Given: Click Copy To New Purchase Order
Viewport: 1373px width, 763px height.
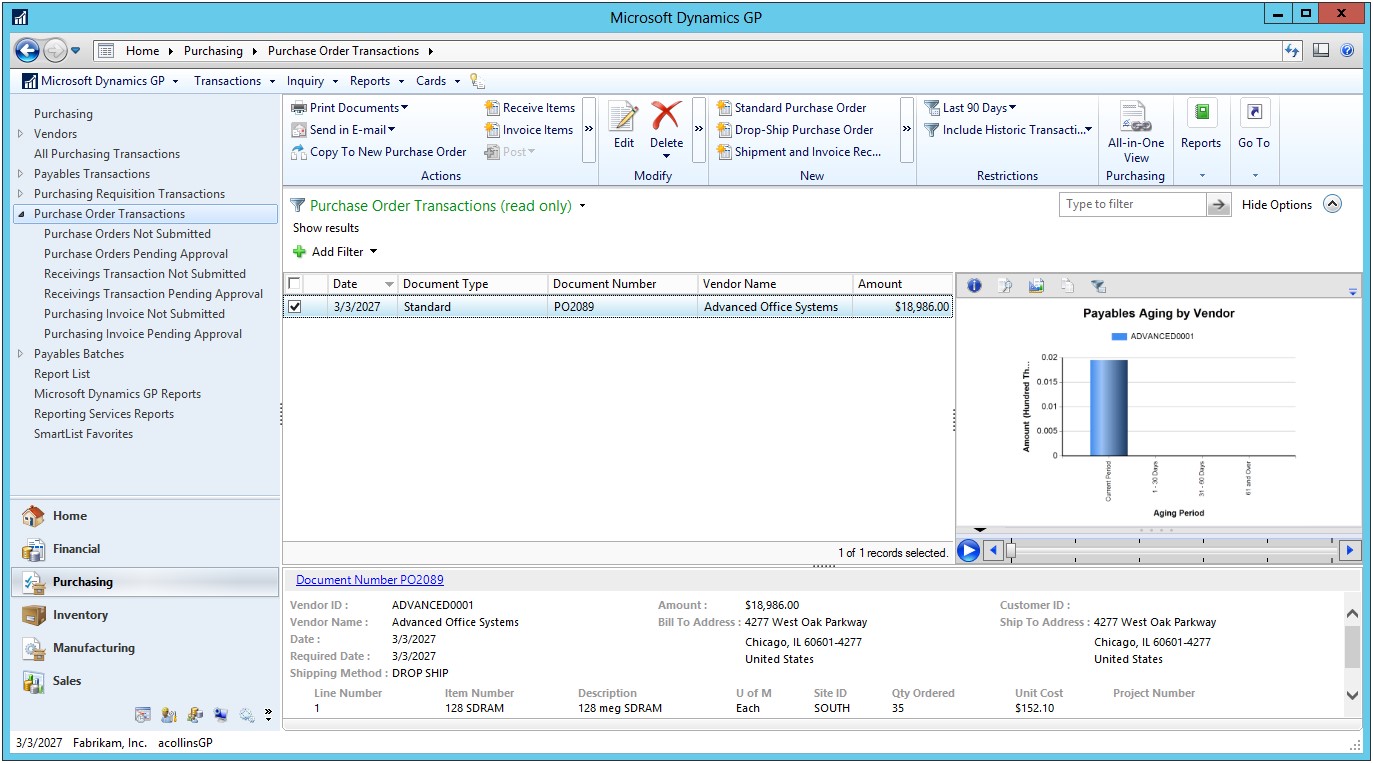Looking at the screenshot, I should (x=379, y=152).
